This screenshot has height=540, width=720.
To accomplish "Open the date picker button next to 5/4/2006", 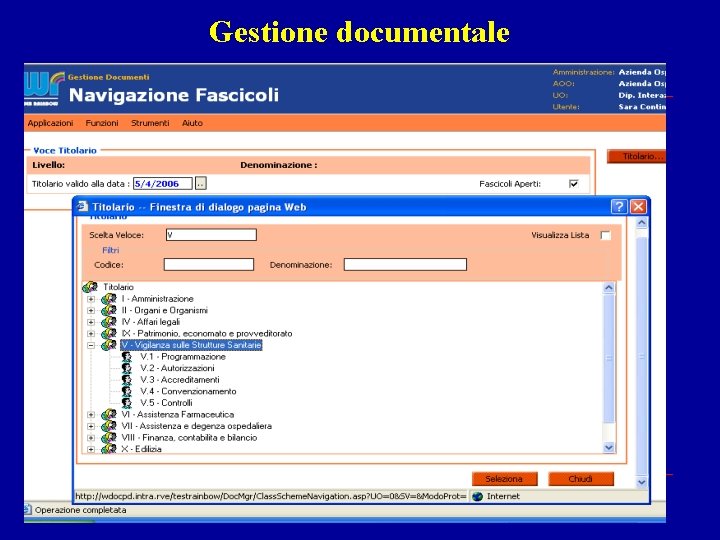I will click(x=201, y=183).
